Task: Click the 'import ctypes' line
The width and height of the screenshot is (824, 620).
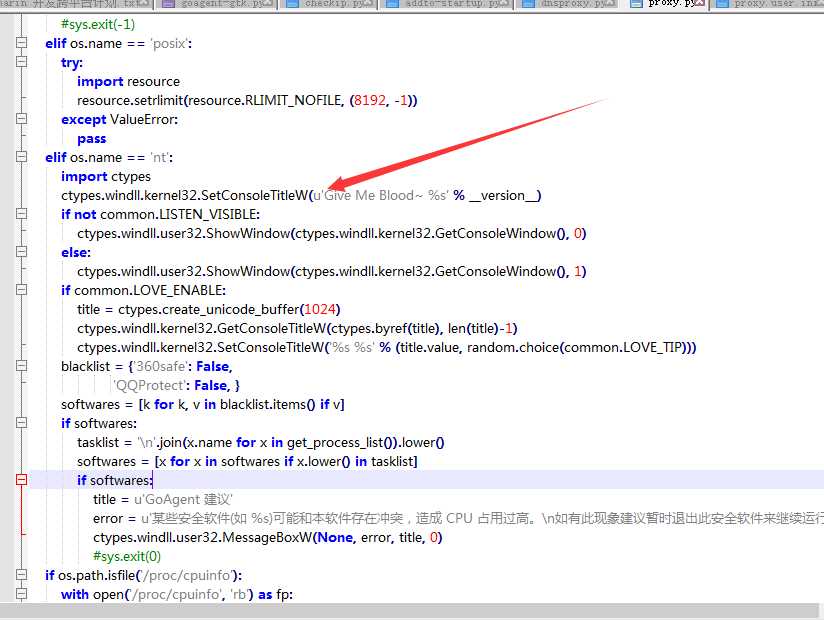Action: click(x=106, y=177)
